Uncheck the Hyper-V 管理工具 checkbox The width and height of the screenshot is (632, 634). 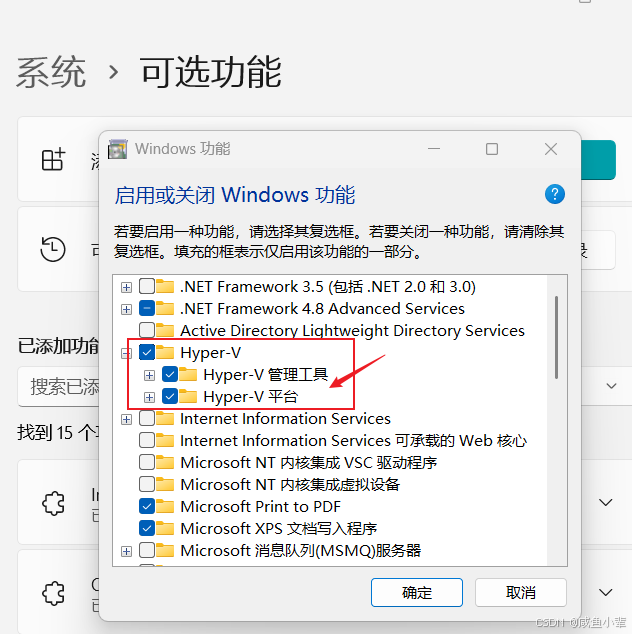(x=170, y=374)
